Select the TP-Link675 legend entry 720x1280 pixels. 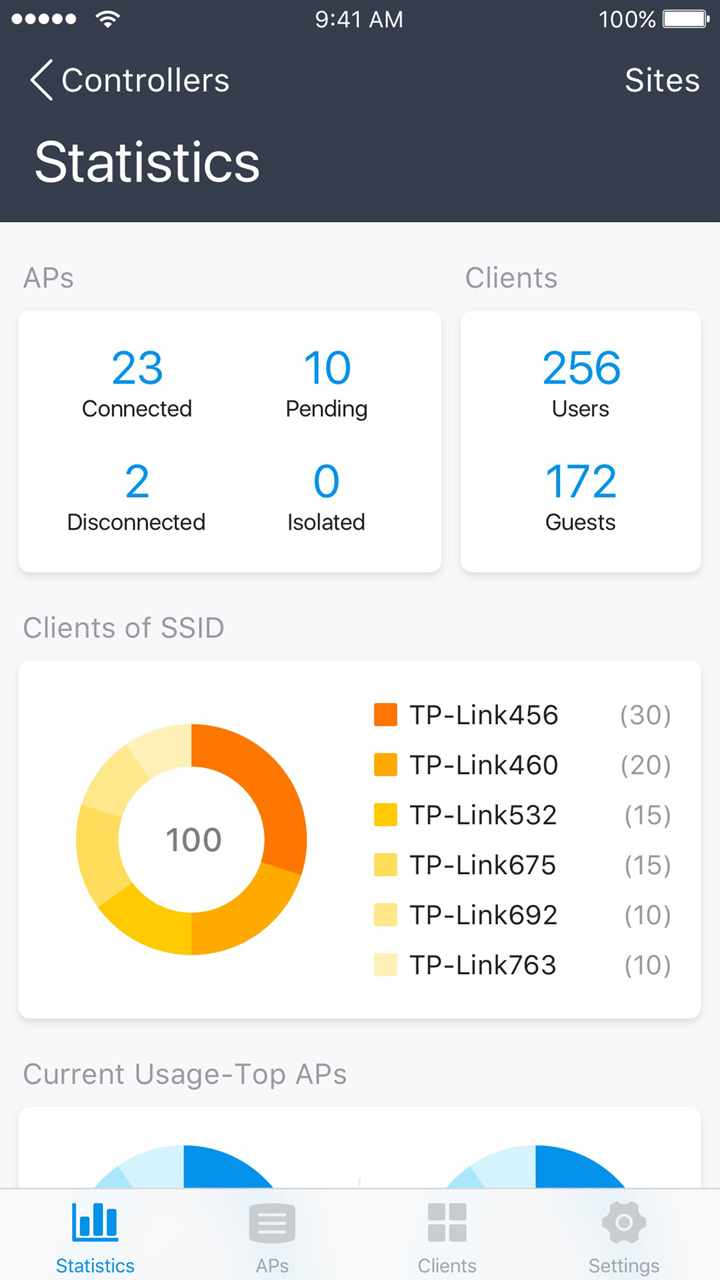[x=522, y=865]
